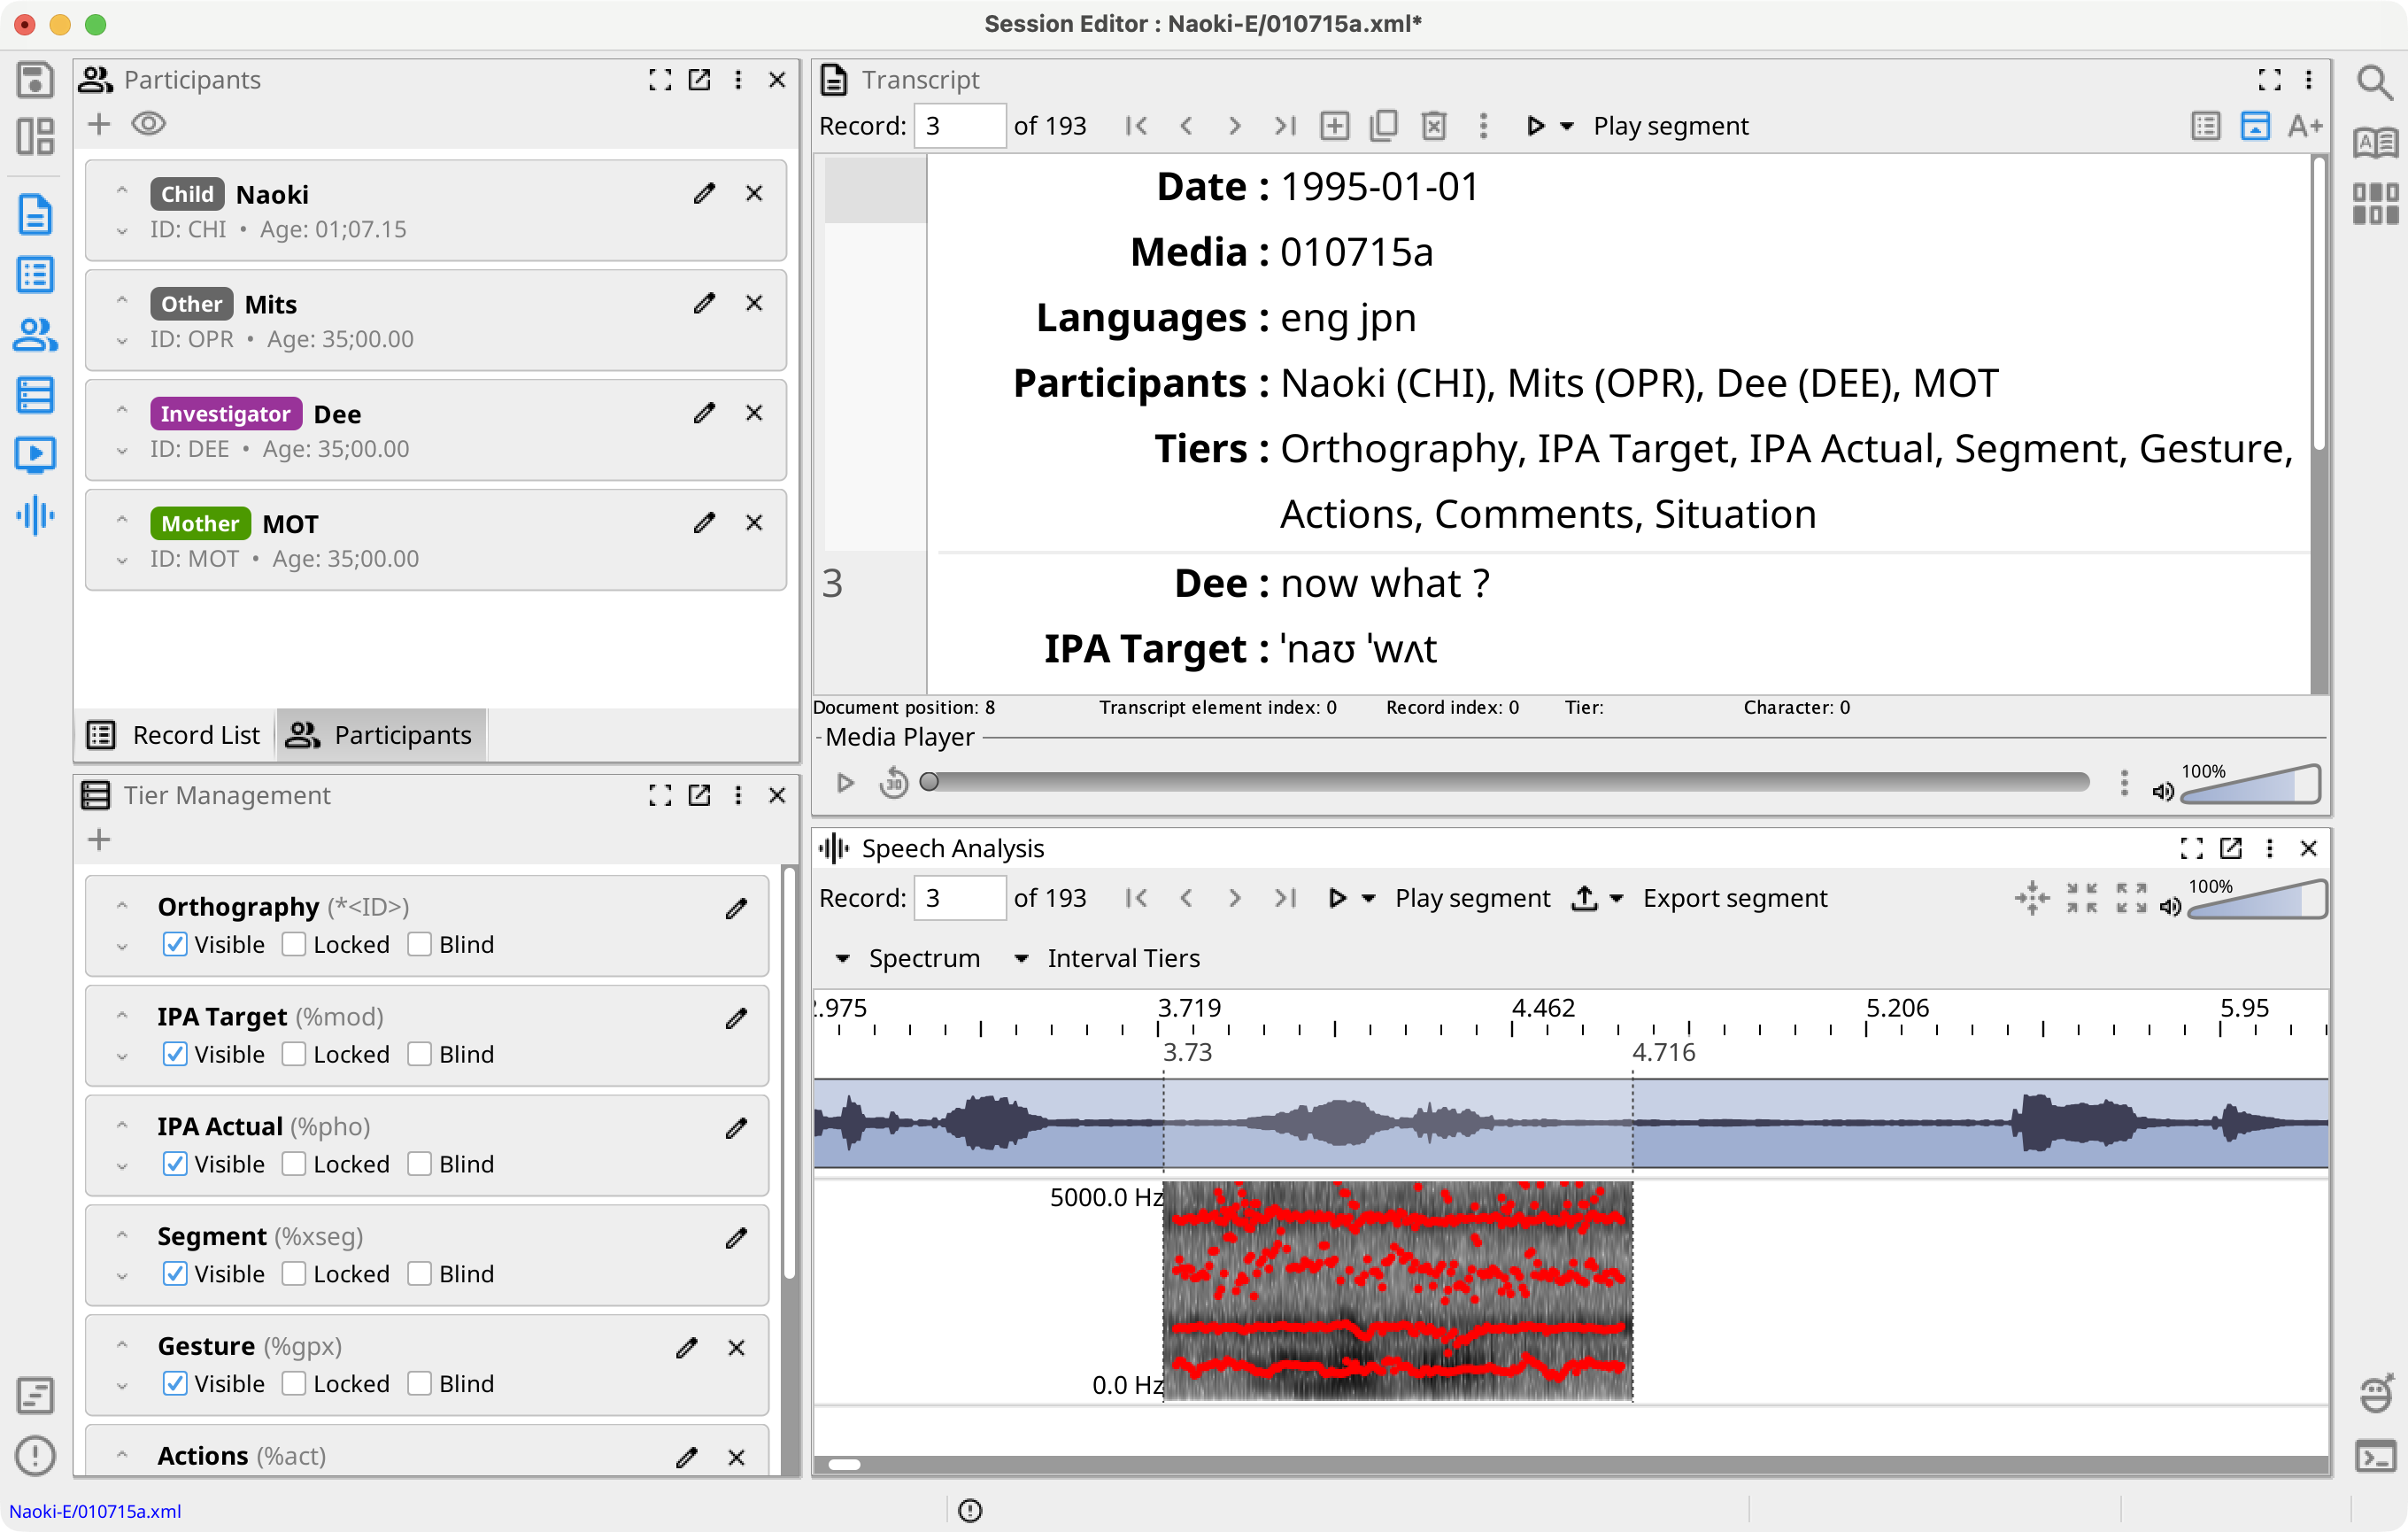Click Media Player seek slider thumb
Image resolution: width=2408 pixels, height=1532 pixels.
[x=929, y=782]
